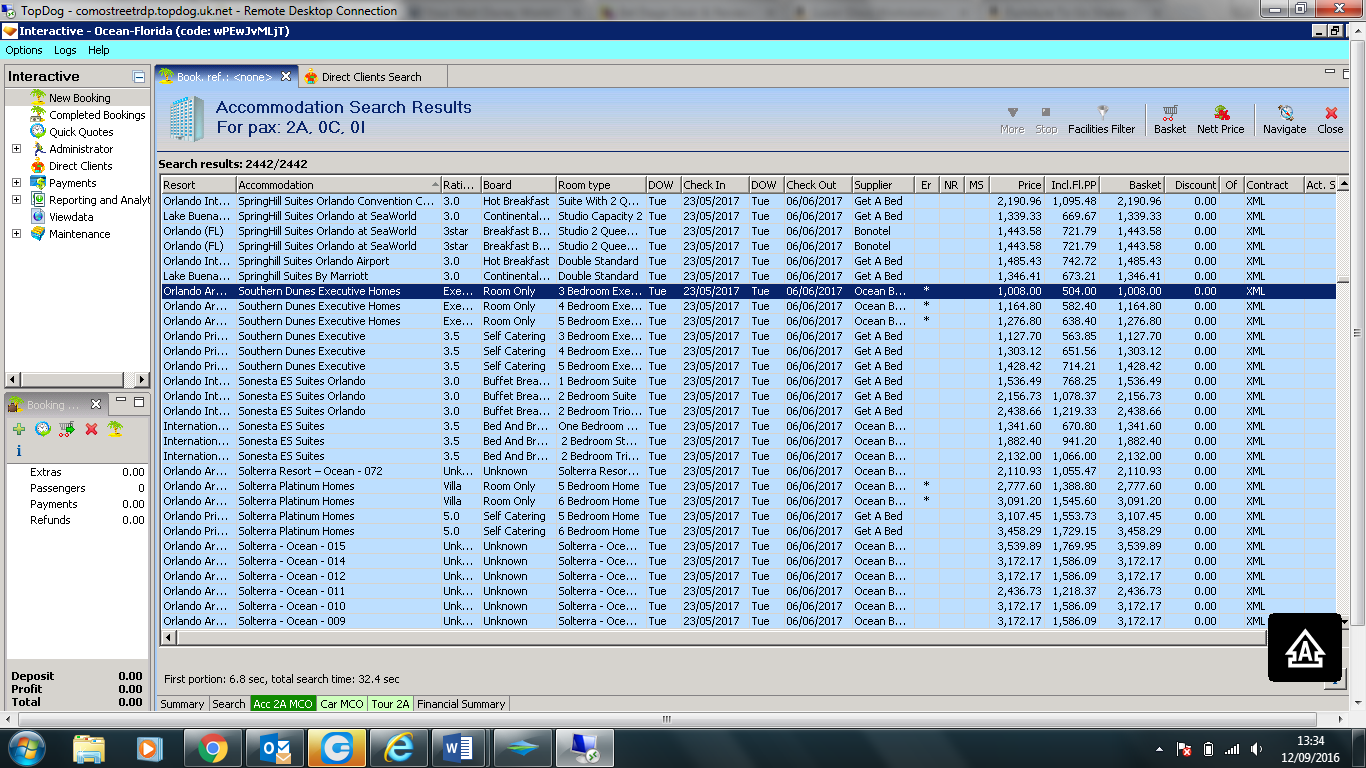Sort results by the Accommodation column header
Screen dimensions: 1366x768
pos(339,185)
